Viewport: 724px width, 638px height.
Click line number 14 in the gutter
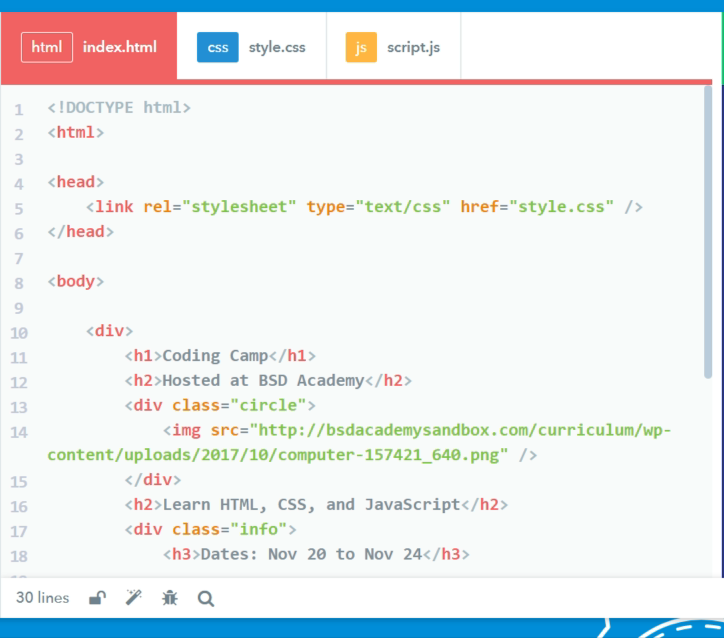point(19,432)
